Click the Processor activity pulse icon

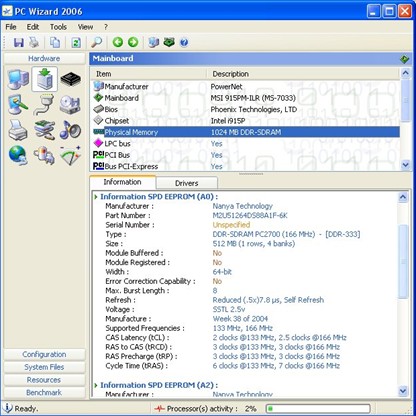point(159,408)
